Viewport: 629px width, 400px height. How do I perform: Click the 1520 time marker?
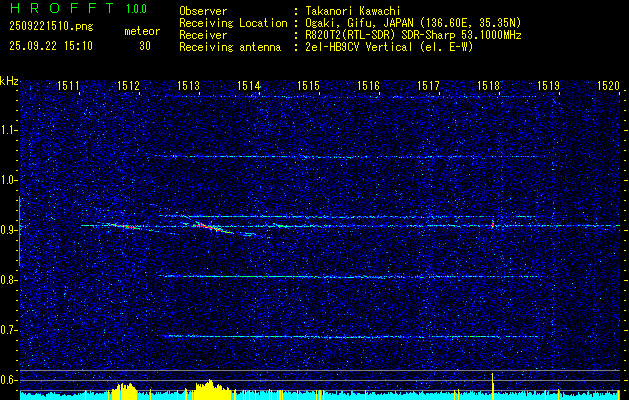[608, 87]
